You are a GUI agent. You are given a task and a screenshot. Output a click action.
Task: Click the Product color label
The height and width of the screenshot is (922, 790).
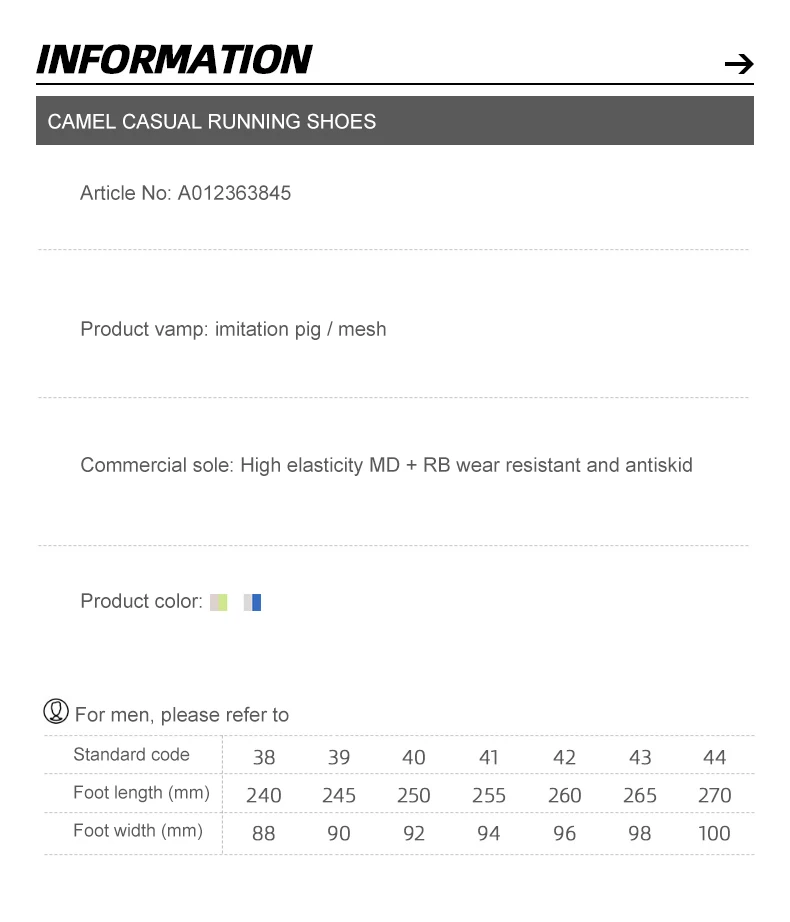coord(141,601)
